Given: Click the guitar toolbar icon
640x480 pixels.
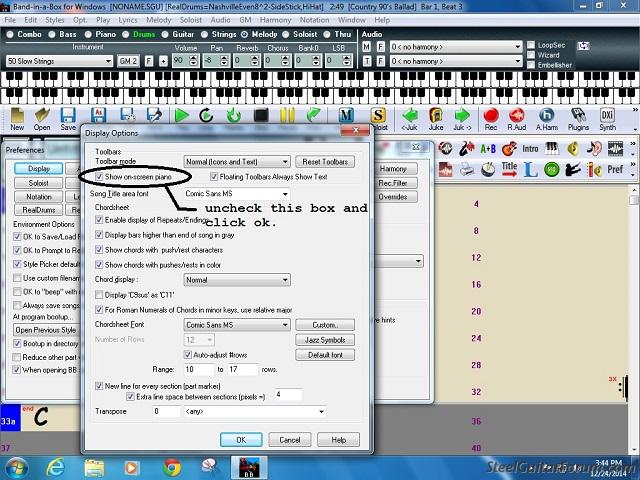Looking at the screenshot, I should pos(509,149).
